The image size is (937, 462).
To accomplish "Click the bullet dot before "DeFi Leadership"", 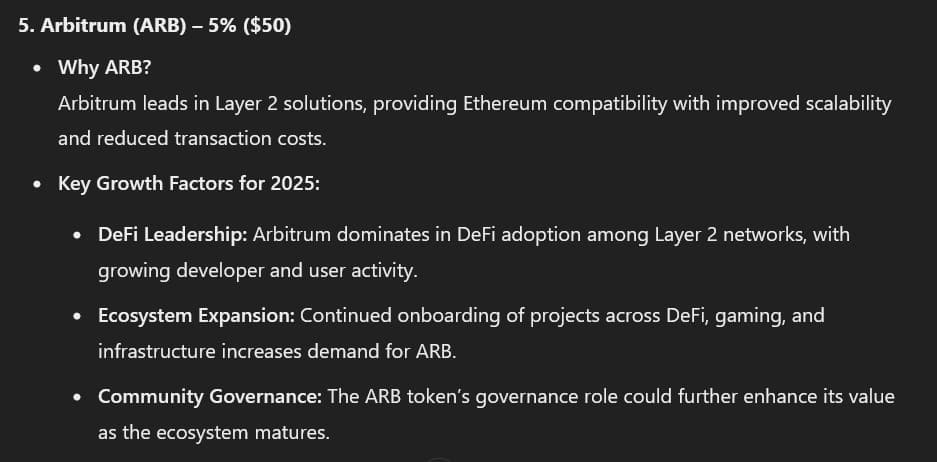I will coord(77,235).
